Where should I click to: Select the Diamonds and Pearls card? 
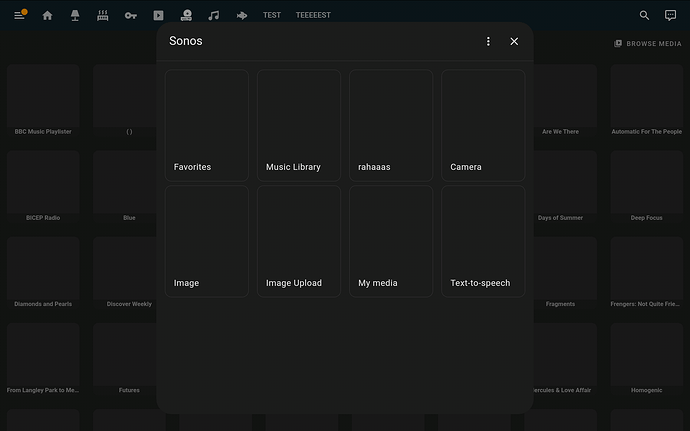pyautogui.click(x=43, y=273)
